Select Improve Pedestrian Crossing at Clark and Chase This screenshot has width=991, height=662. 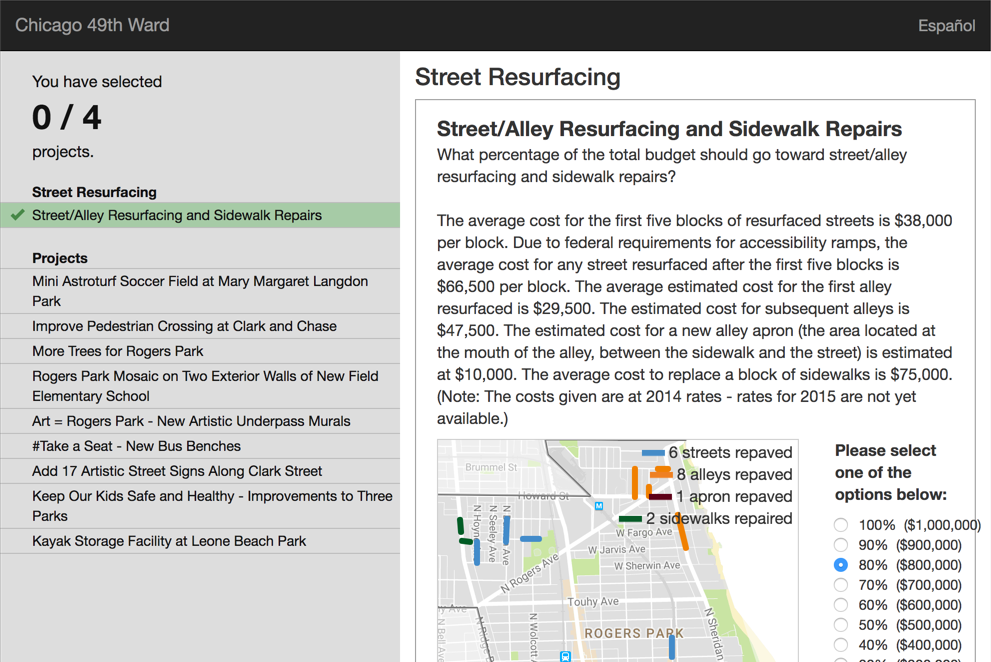pyautogui.click(x=184, y=326)
